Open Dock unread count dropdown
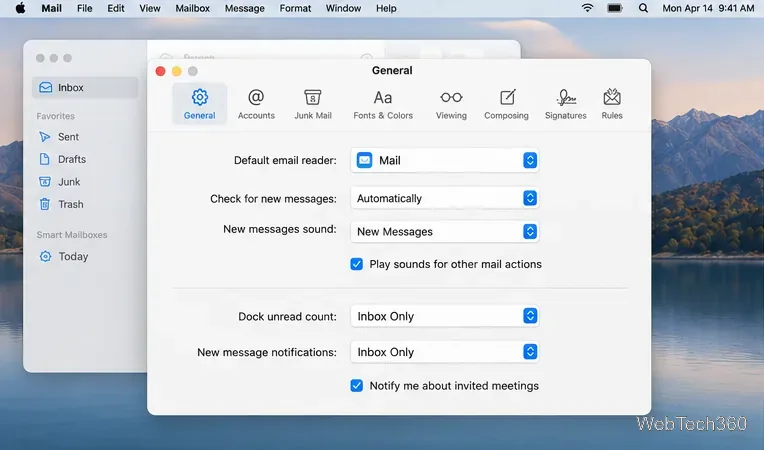The width and height of the screenshot is (764, 450). point(444,316)
